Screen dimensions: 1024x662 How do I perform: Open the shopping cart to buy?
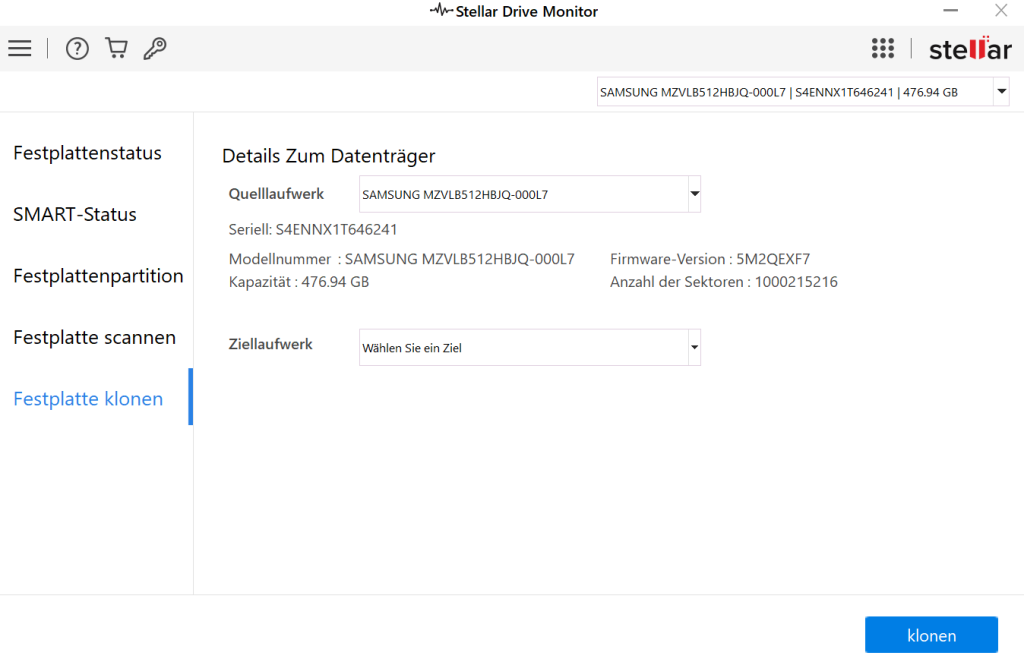pyautogui.click(x=116, y=48)
